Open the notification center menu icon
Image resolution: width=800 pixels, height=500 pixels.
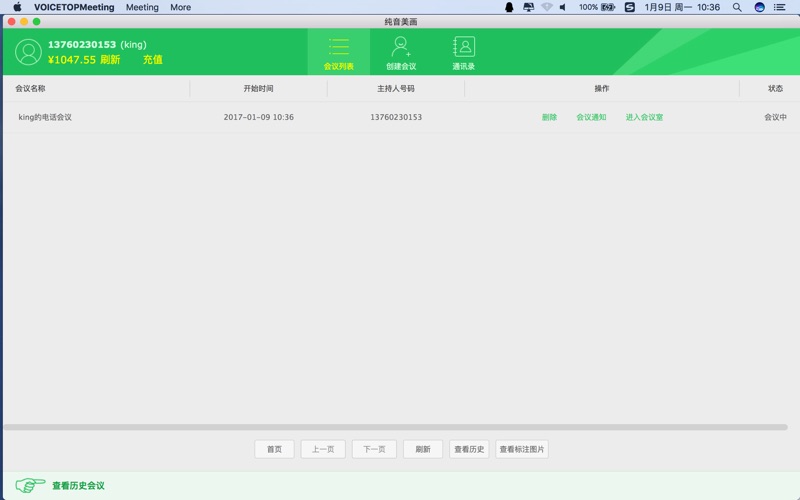(x=780, y=7)
